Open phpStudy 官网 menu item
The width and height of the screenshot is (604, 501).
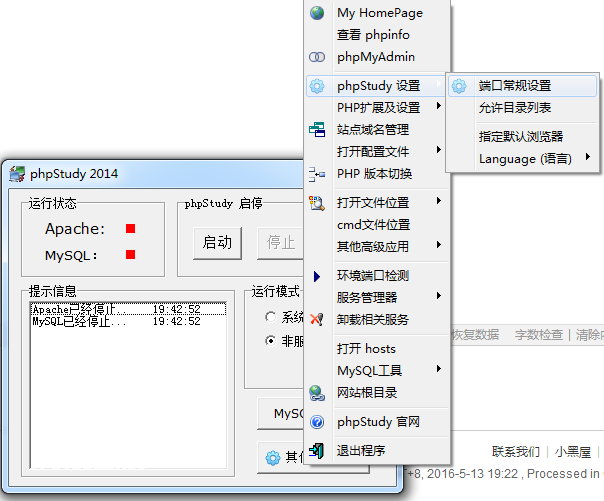click(378, 422)
